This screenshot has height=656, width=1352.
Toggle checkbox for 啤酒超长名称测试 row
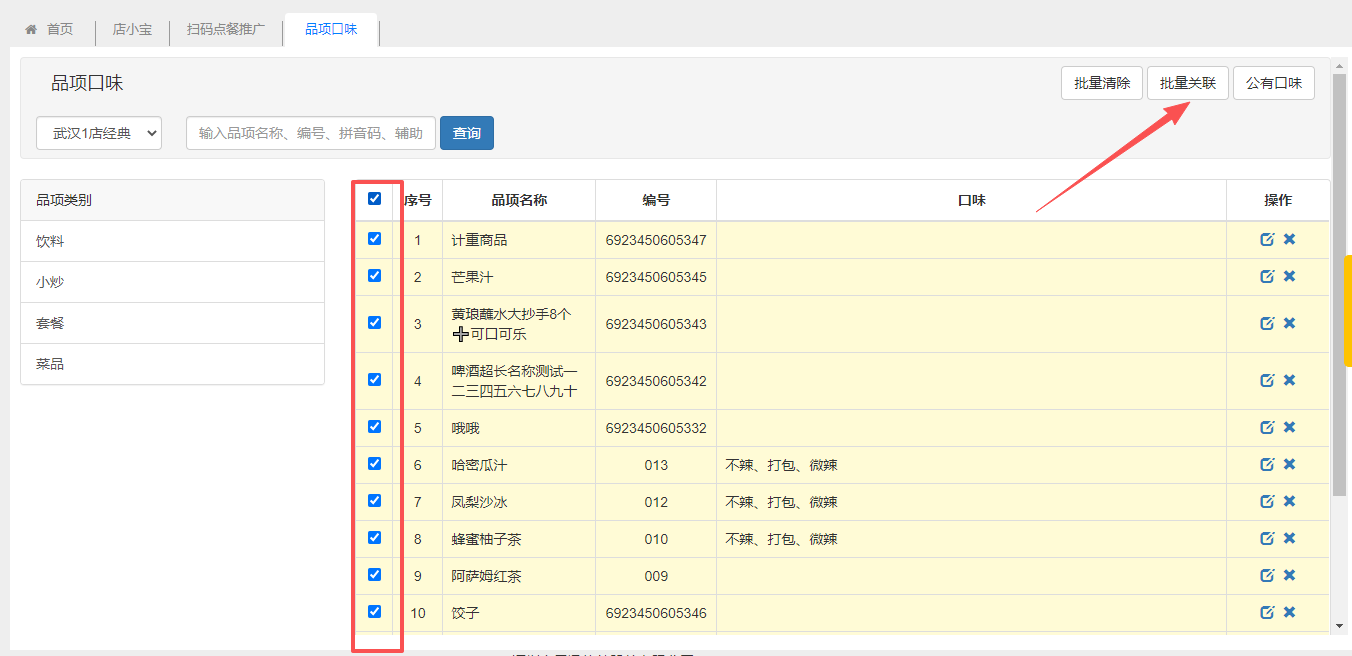[375, 379]
